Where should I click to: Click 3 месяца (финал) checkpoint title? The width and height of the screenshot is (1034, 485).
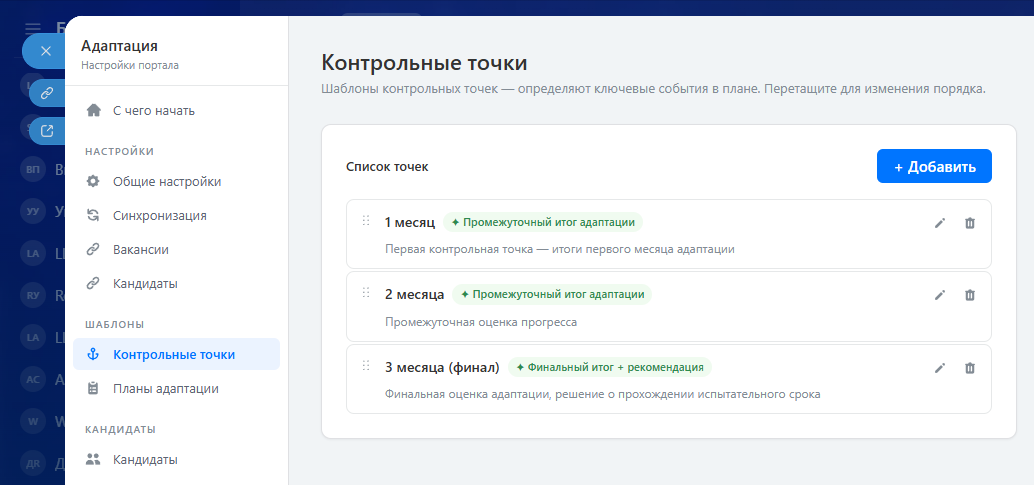442,367
